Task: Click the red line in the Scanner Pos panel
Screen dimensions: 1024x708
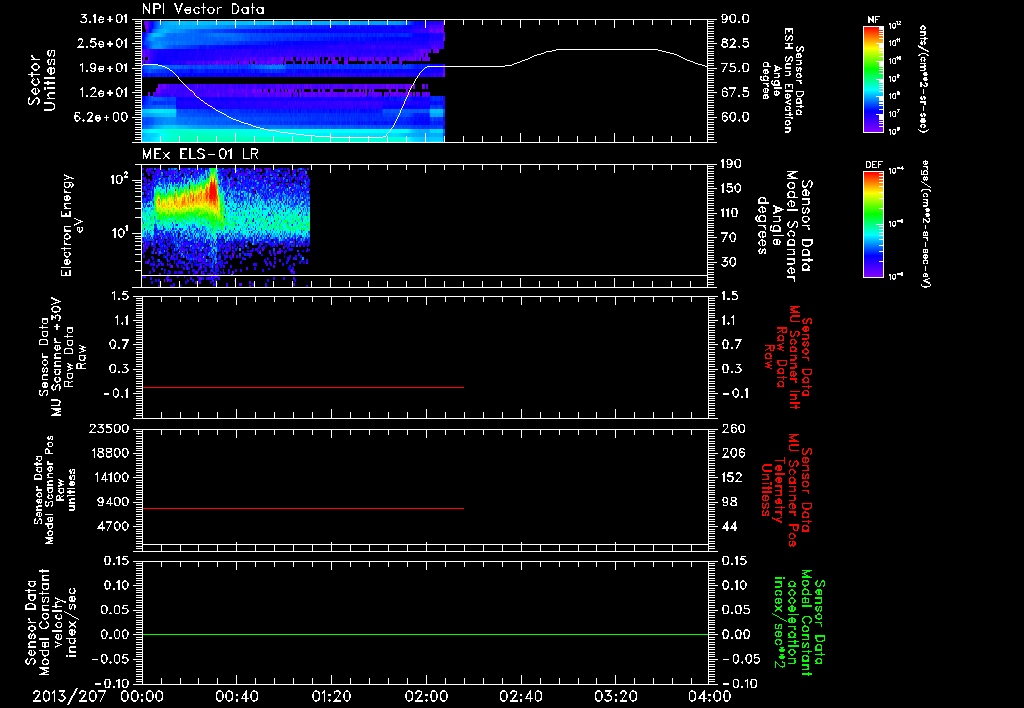Action: tap(302, 508)
